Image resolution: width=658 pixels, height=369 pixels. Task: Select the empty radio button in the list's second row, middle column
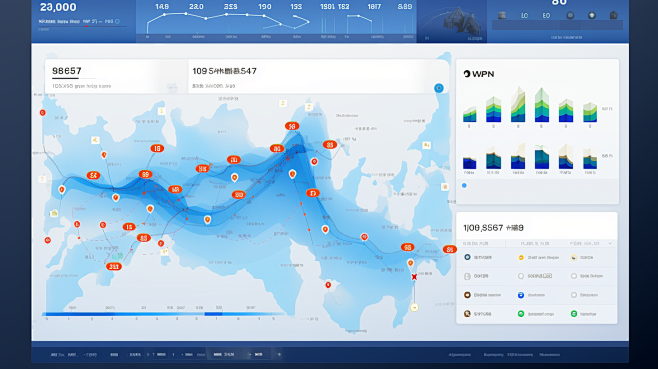click(521, 276)
